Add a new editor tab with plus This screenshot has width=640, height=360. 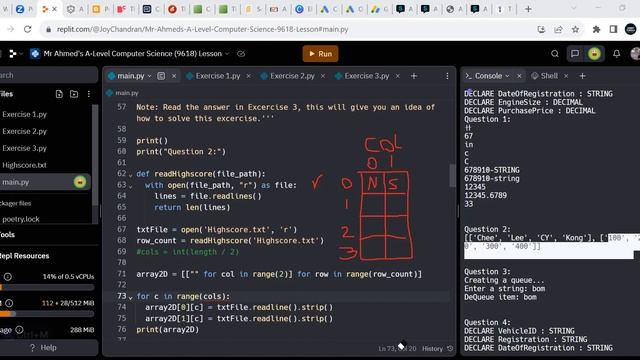(414, 76)
